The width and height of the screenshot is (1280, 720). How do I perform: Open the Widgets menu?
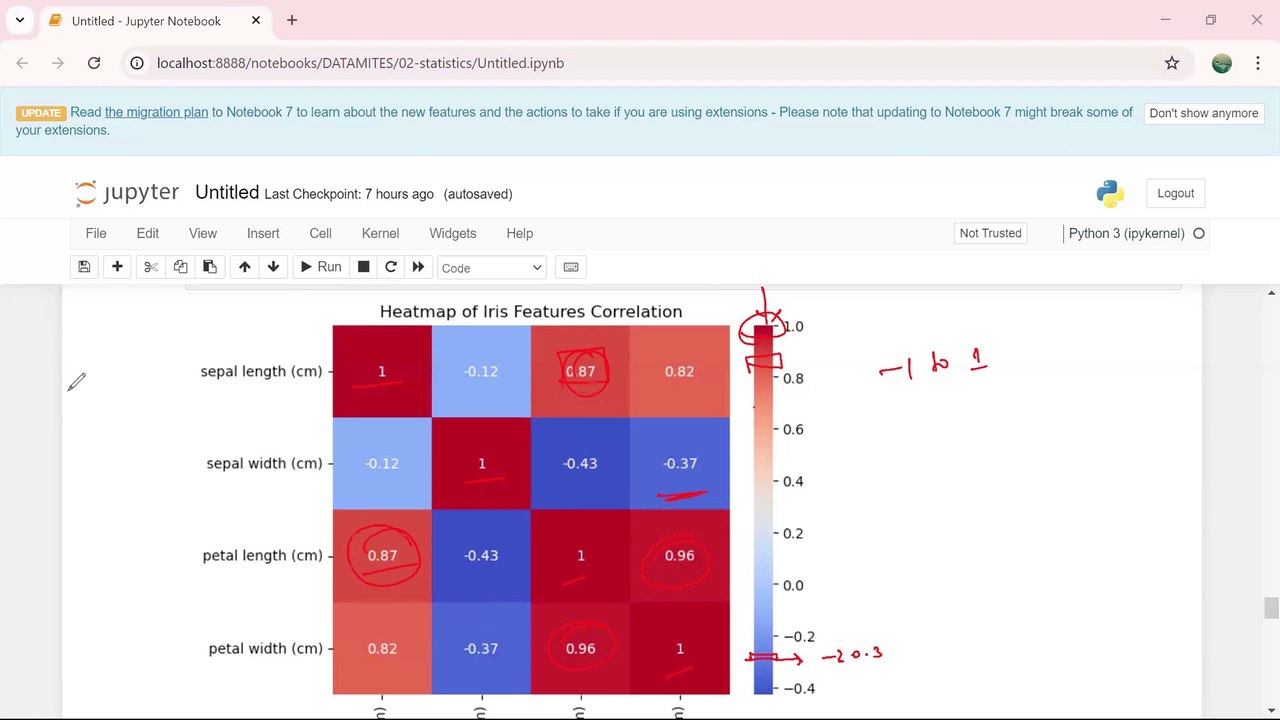[453, 233]
